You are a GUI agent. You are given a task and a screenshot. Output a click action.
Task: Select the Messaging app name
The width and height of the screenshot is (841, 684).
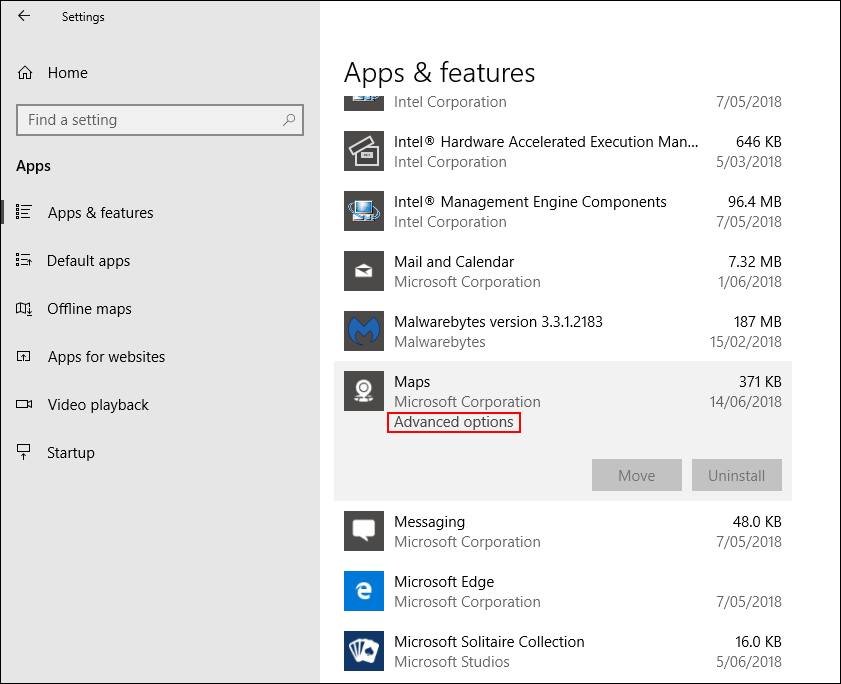pos(429,522)
